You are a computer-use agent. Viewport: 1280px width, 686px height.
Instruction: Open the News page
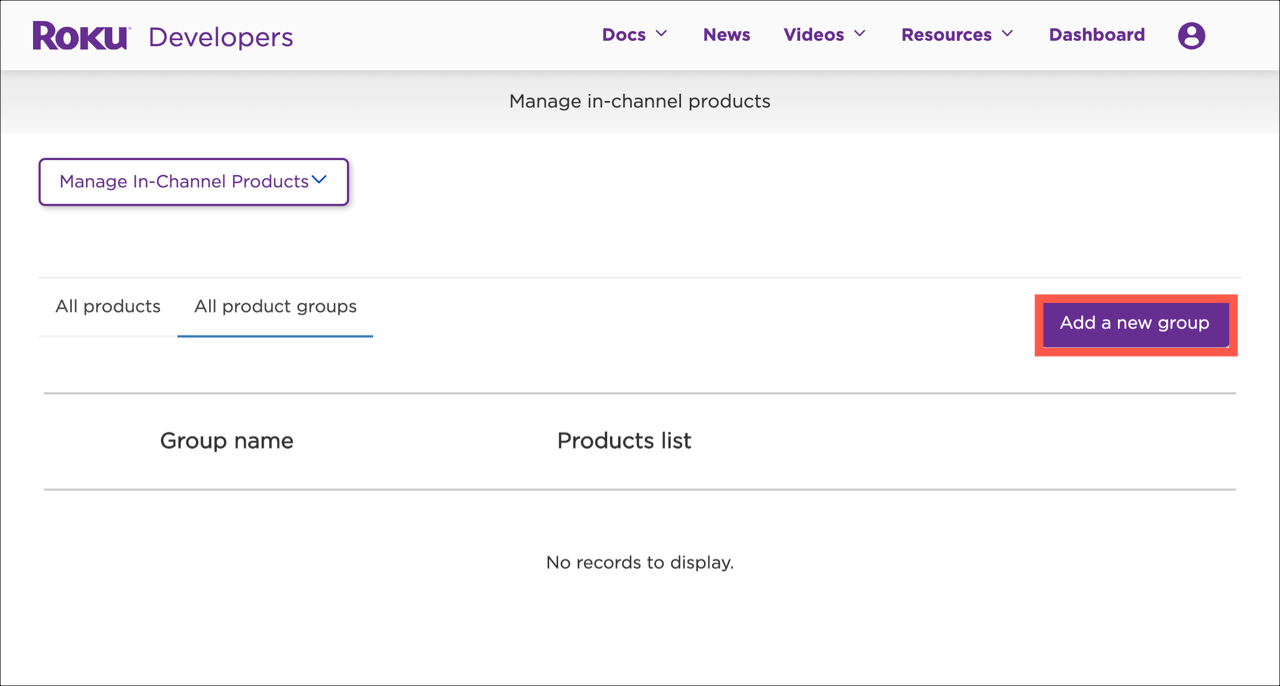tap(726, 34)
